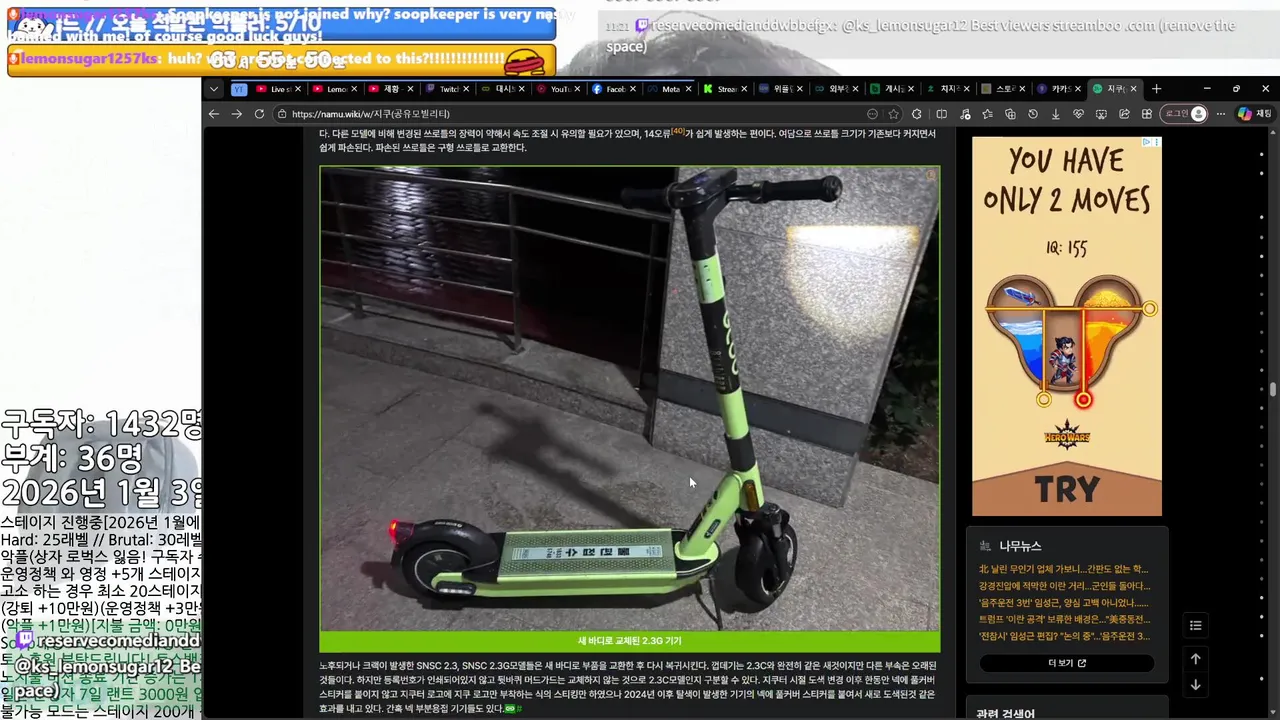Reload the namu.wiki page
The height and width of the screenshot is (720, 1280).
[259, 114]
